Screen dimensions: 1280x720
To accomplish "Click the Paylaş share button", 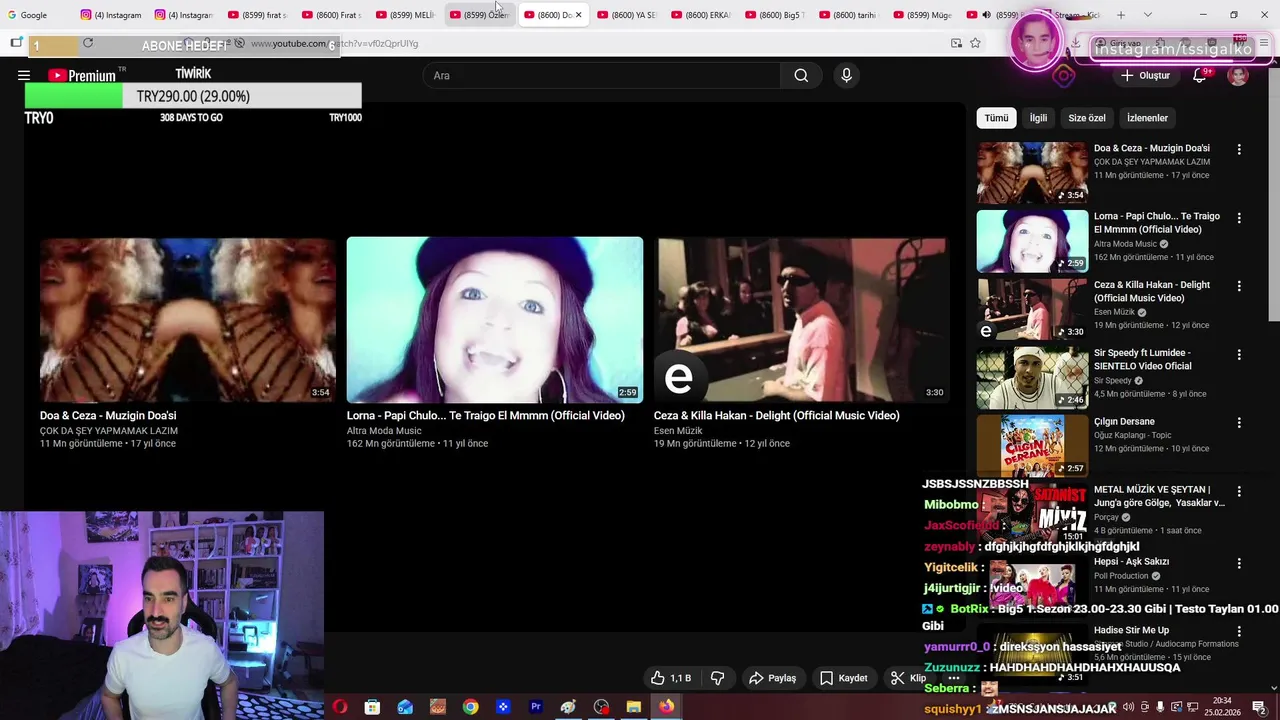I will click(772, 678).
